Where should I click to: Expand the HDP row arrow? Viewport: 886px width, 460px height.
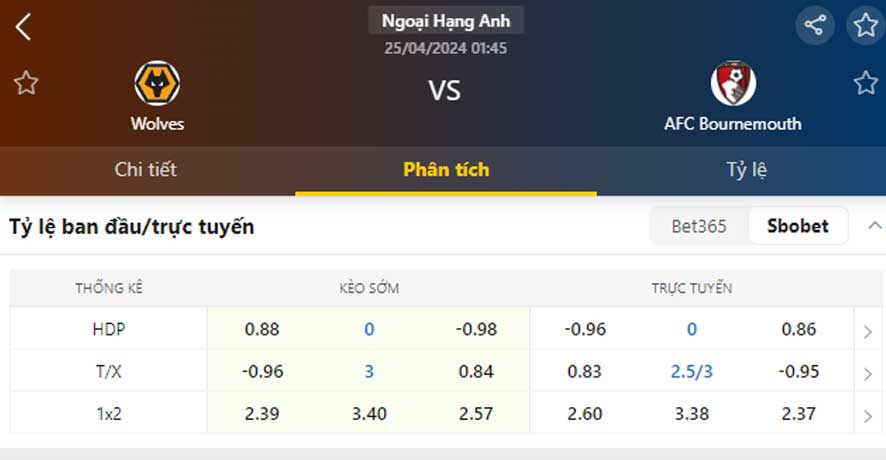(x=868, y=331)
